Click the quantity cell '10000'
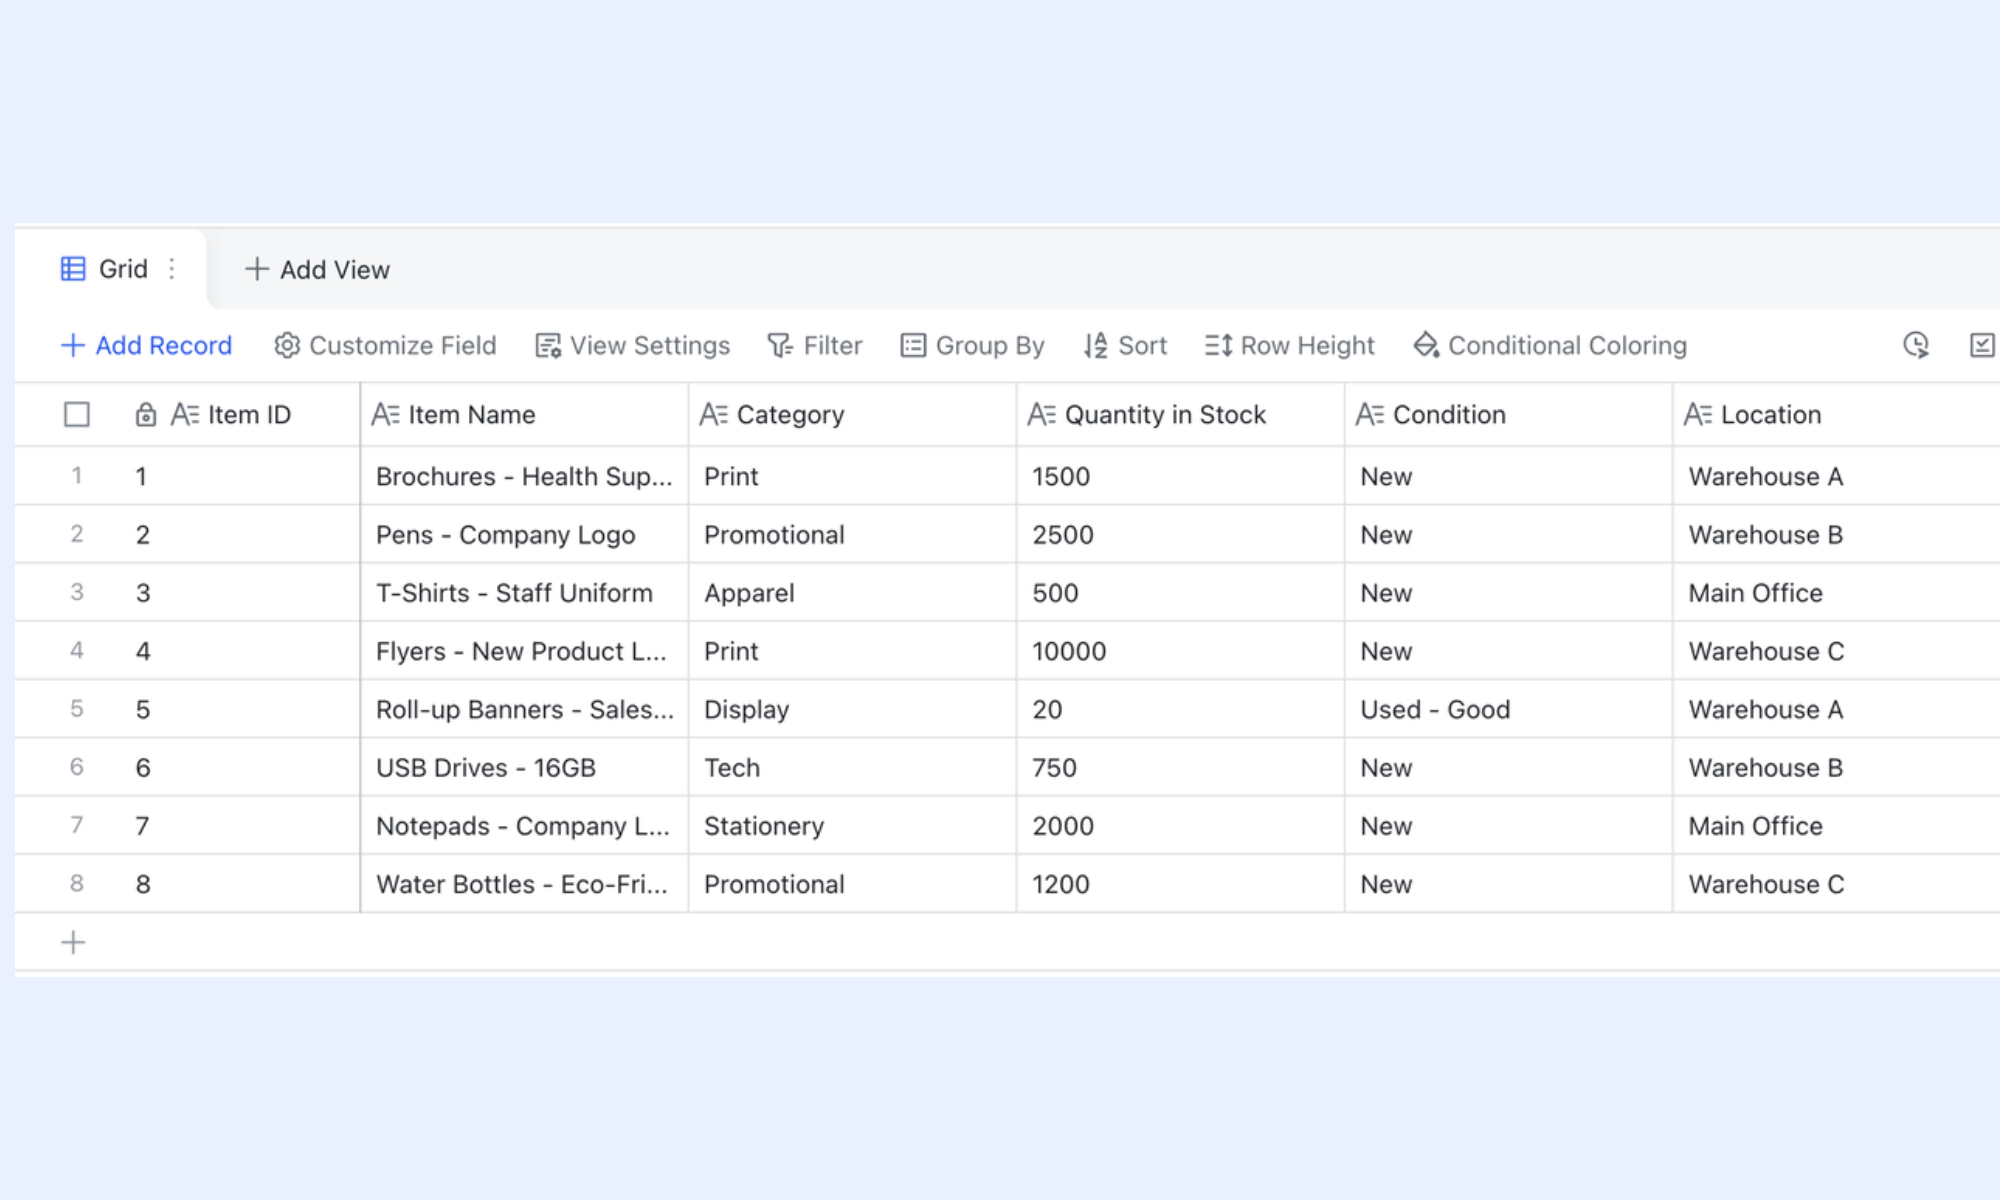 (1180, 651)
